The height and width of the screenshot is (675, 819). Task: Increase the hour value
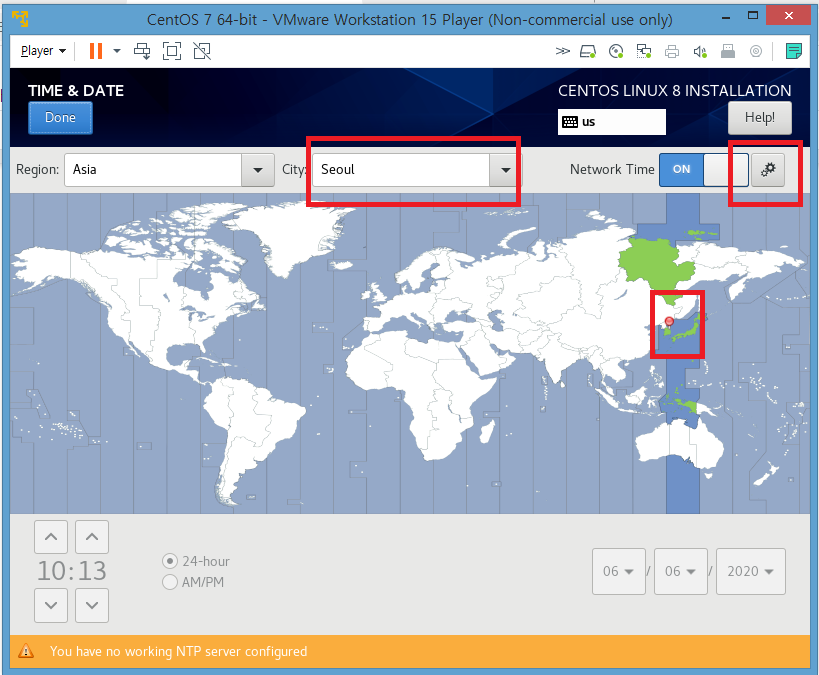point(51,537)
